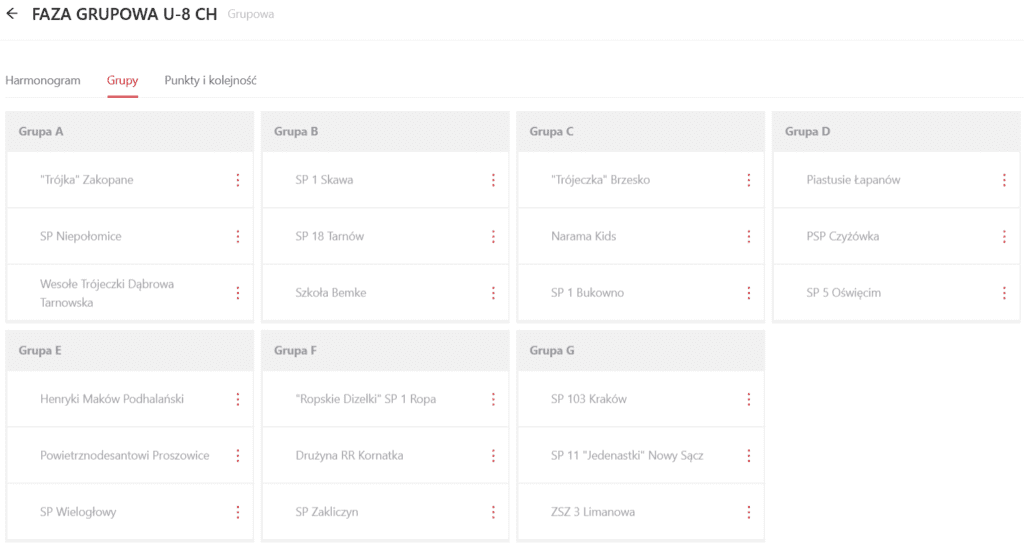Open options menu for Szkoła Bemke
1024x546 pixels.
493,293
